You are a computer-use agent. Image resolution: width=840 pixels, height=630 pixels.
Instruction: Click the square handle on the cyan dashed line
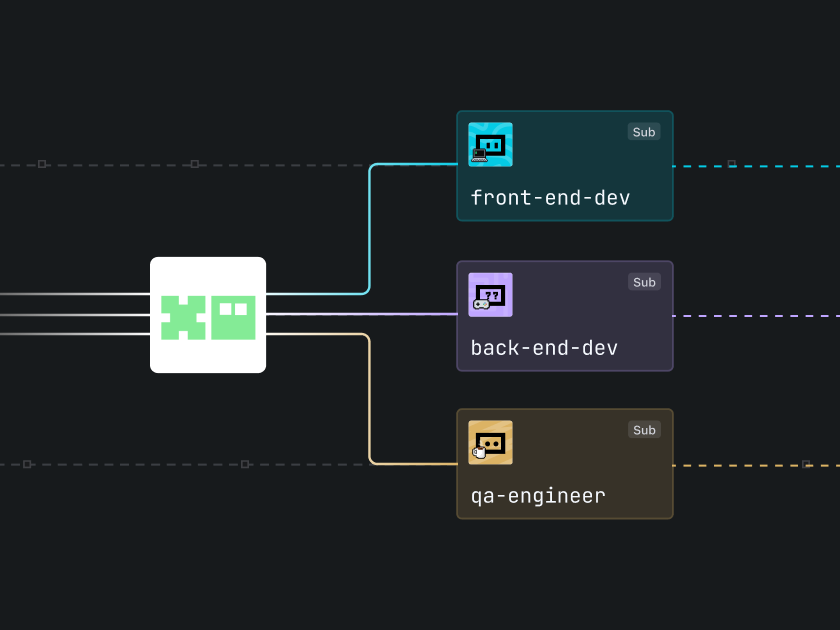point(732,163)
